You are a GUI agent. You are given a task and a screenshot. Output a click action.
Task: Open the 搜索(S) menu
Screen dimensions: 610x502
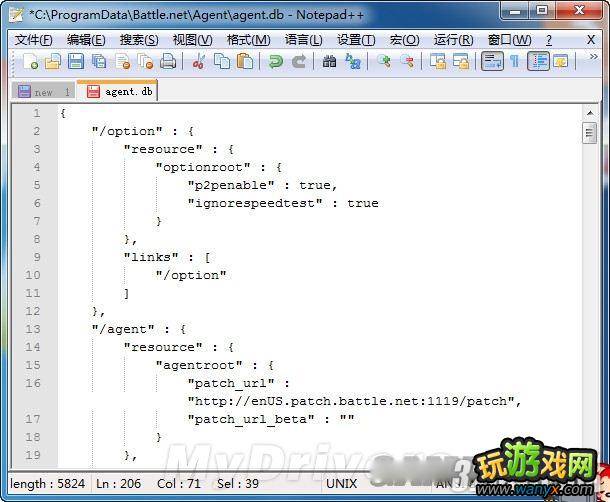[x=139, y=40]
